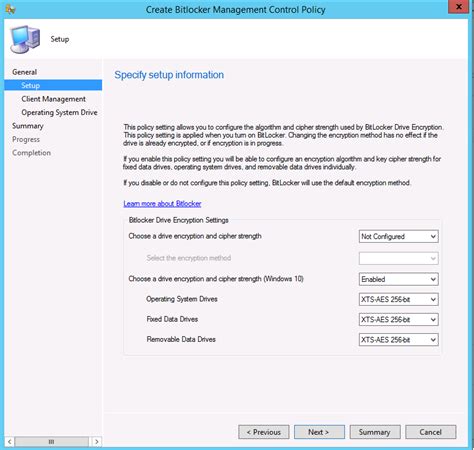This screenshot has height=450, width=474.
Task: Go to Operating System Drive step
Action: (59, 113)
